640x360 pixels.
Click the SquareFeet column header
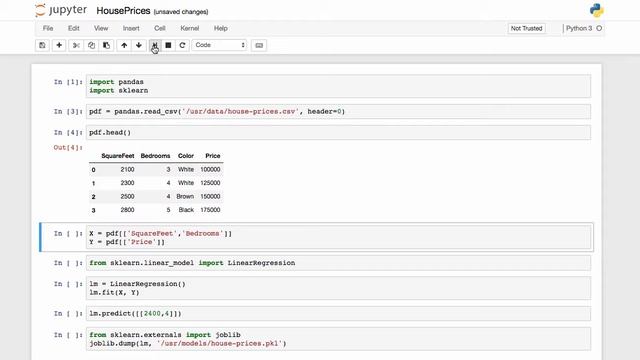118,156
